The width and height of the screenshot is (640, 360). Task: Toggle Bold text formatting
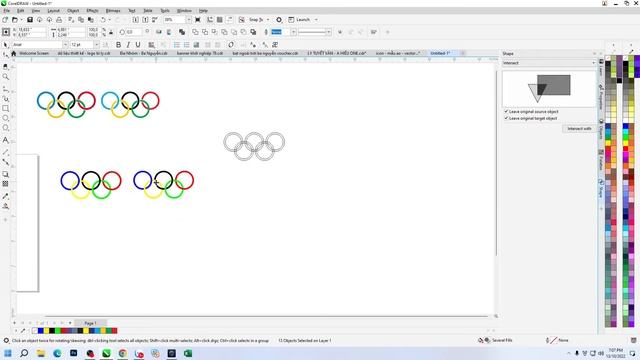pos(118,44)
